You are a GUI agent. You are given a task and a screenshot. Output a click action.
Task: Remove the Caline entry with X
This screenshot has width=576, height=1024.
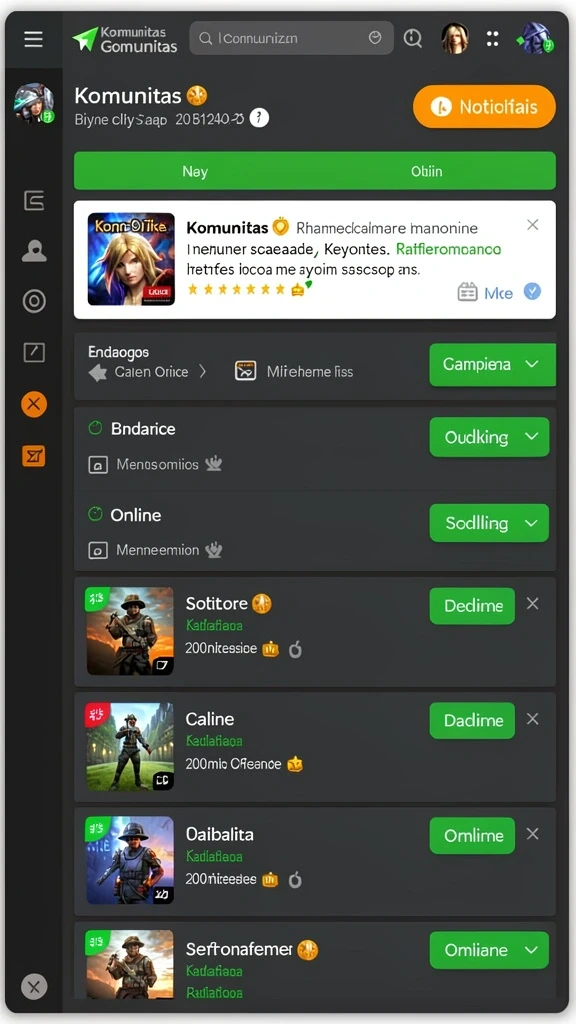point(533,719)
